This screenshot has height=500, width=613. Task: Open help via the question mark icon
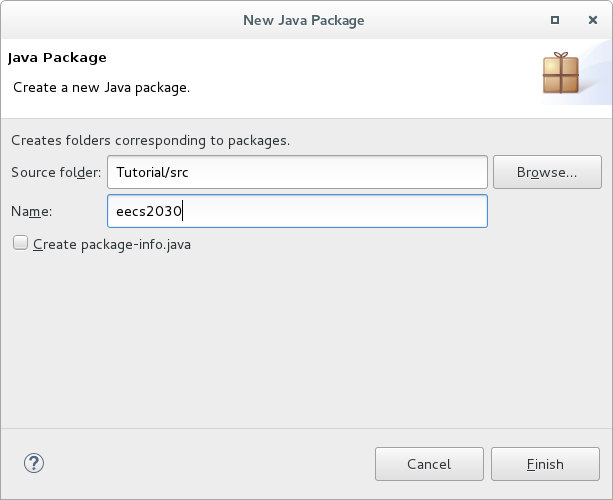point(34,463)
